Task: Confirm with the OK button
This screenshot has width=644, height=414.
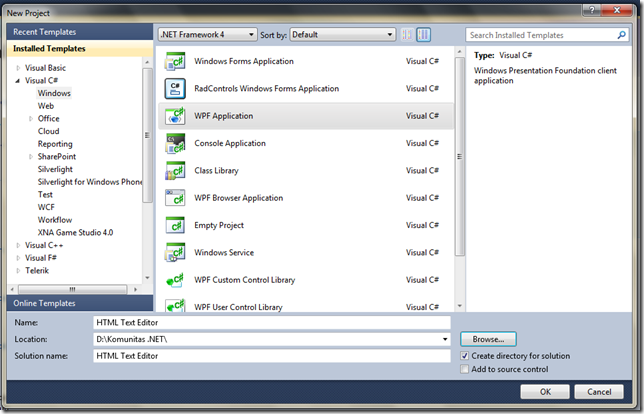Action: pyautogui.click(x=545, y=392)
